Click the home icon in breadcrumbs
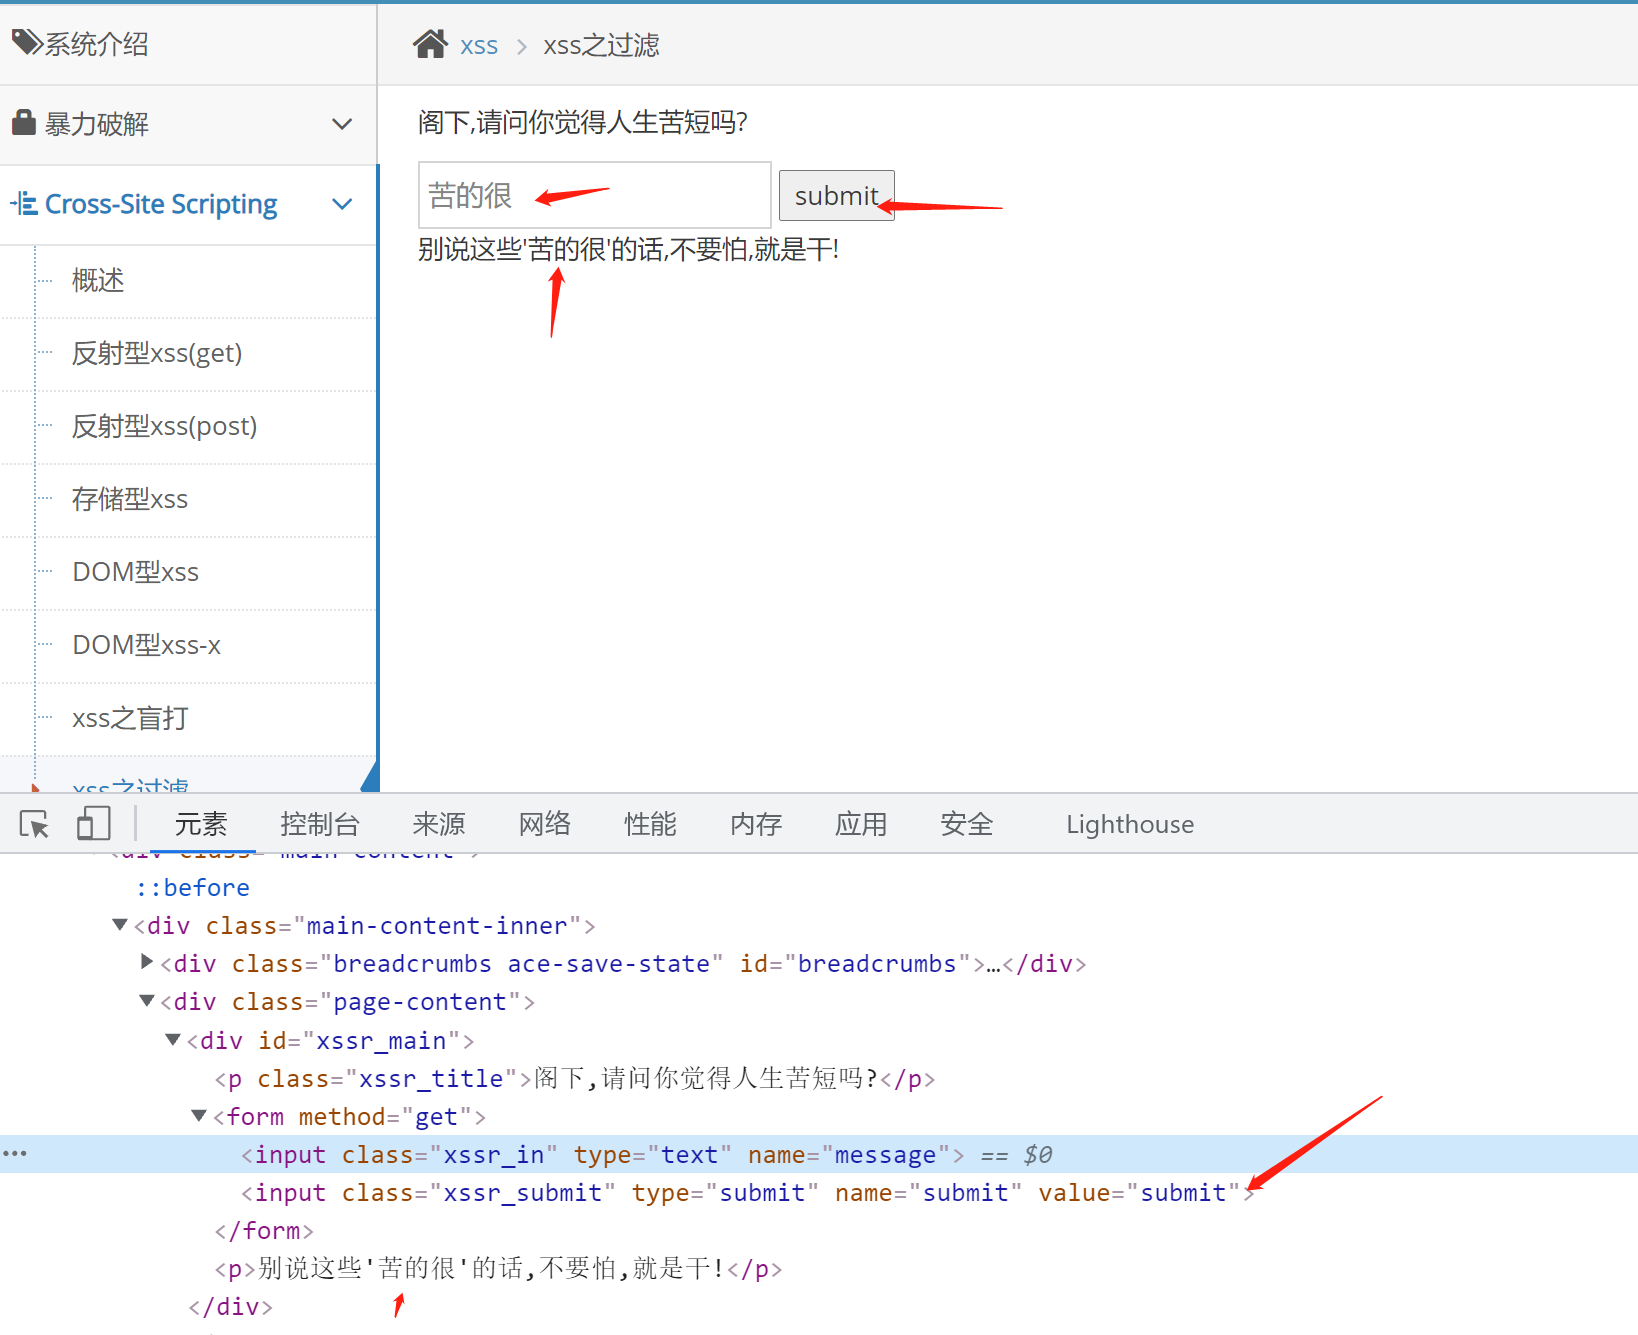This screenshot has width=1638, height=1335. click(430, 44)
